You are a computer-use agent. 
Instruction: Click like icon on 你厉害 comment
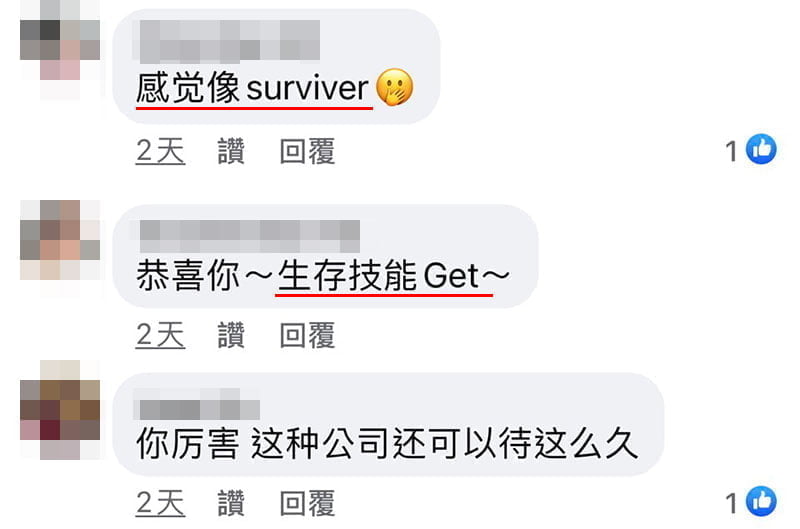(x=761, y=501)
